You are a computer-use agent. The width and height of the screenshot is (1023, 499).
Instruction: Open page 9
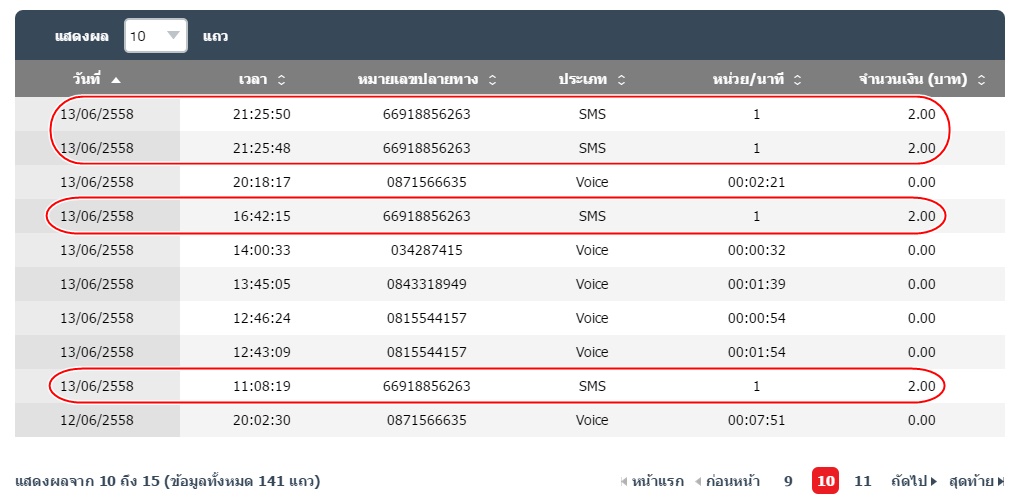788,481
